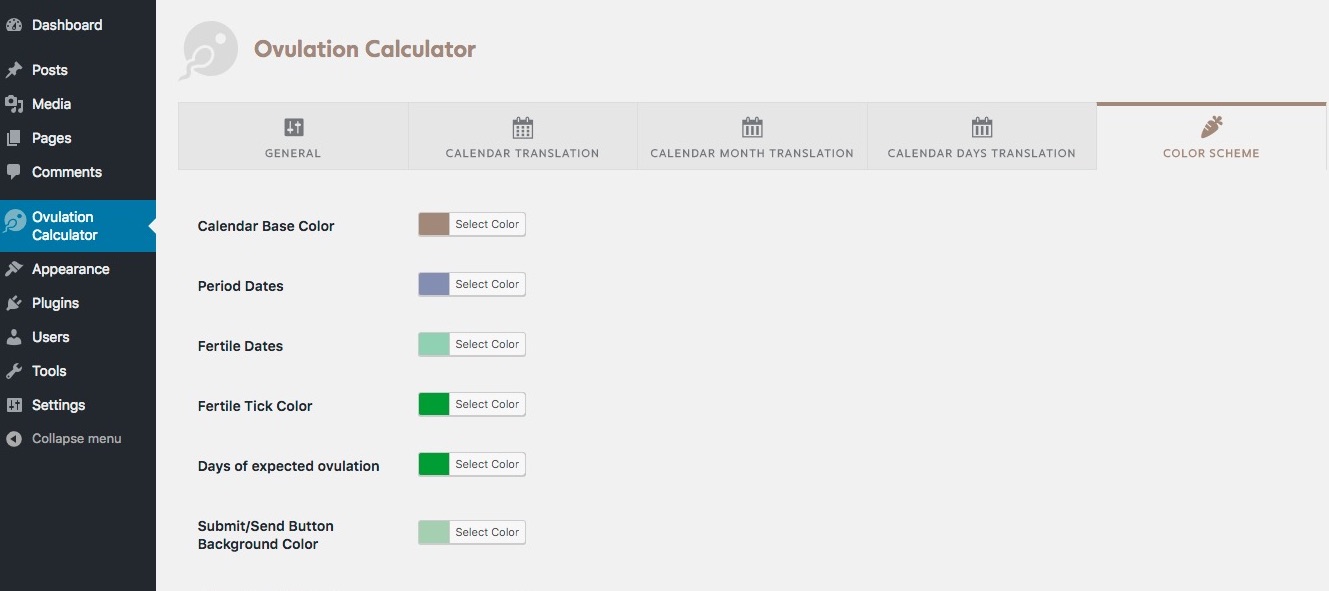Screen dimensions: 1329x591
Task: Click Select Color for Calendar Base Color
Action: pyautogui.click(x=487, y=225)
